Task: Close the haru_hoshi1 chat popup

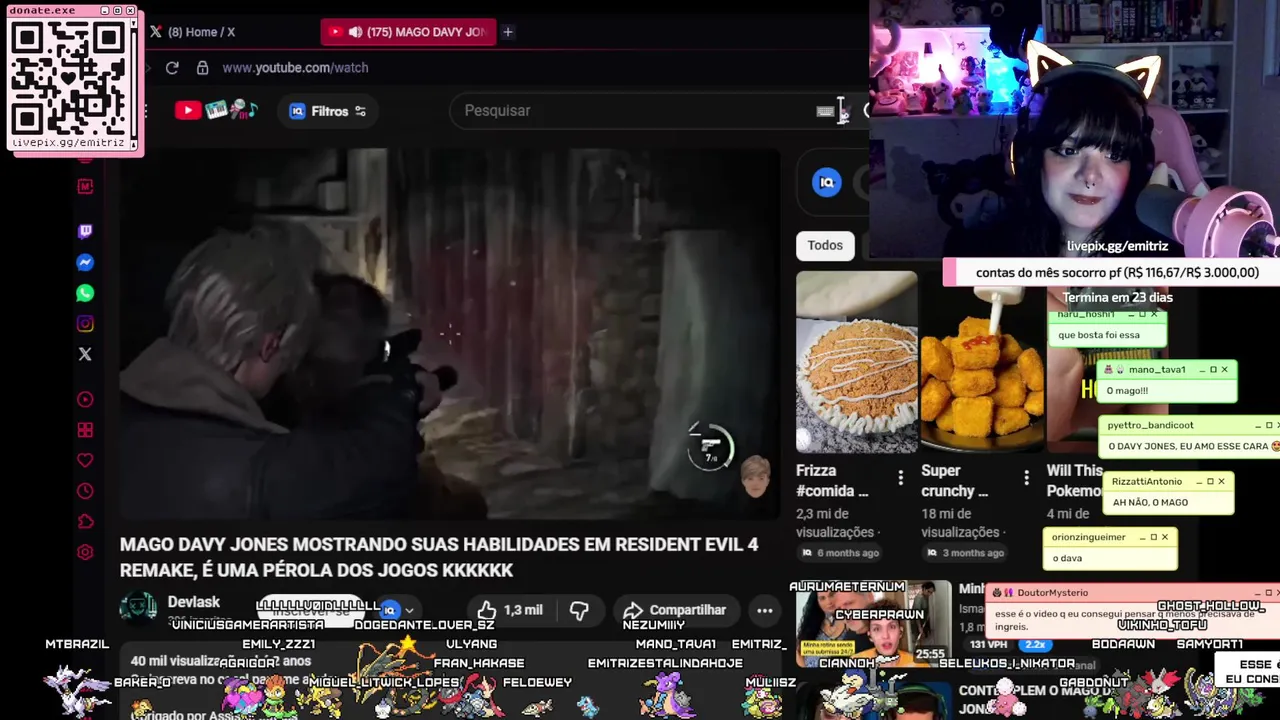Action: pos(1154,314)
